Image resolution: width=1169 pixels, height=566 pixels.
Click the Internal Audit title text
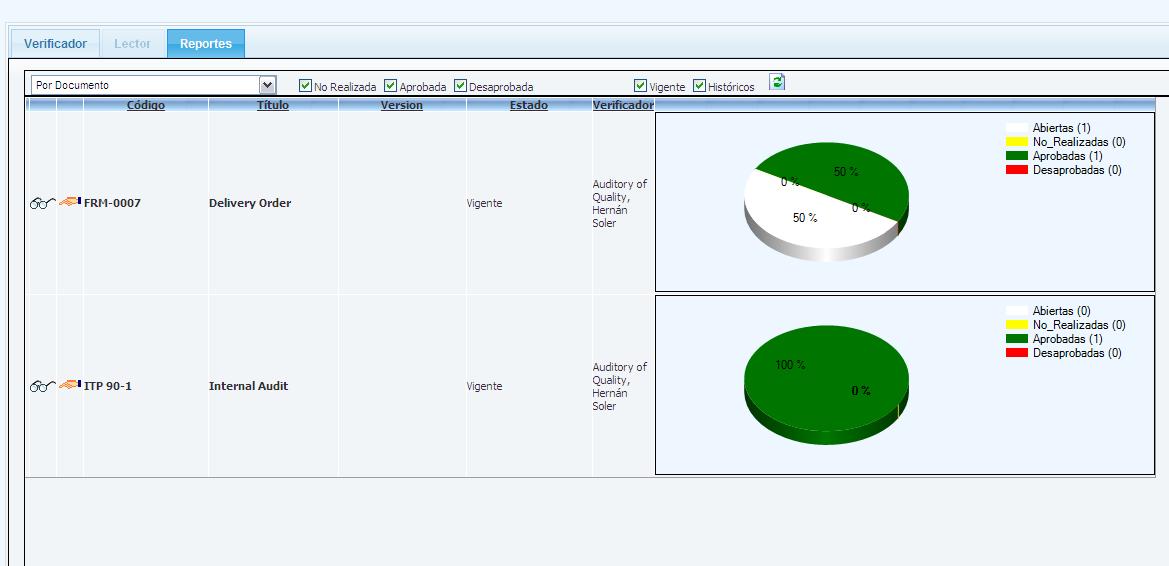(x=248, y=386)
